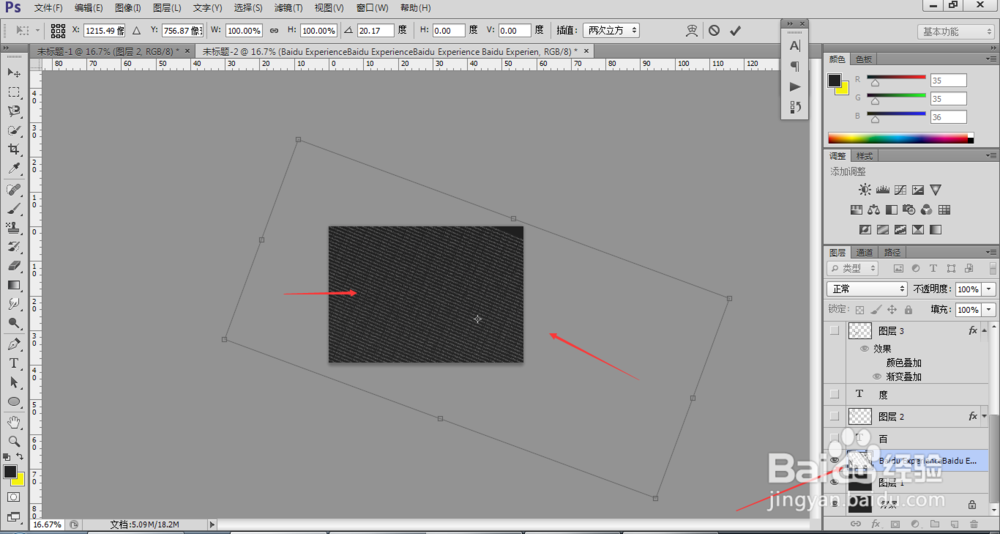Select the Pen tool

tap(14, 345)
